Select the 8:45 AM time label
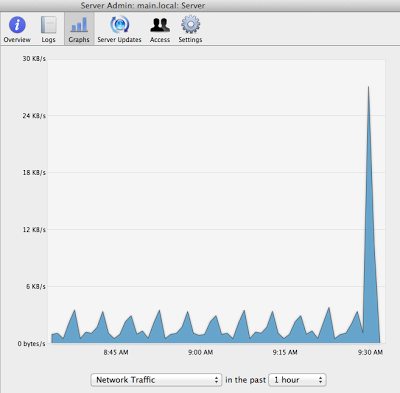This screenshot has height=393, width=400. [116, 352]
